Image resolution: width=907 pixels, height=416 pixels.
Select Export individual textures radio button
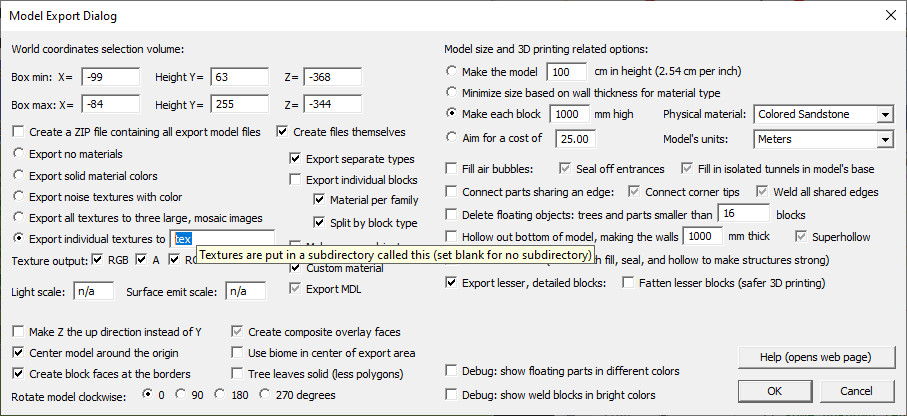19,238
